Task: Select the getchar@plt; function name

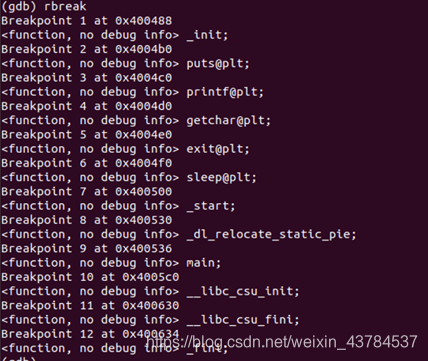Action: click(229, 120)
